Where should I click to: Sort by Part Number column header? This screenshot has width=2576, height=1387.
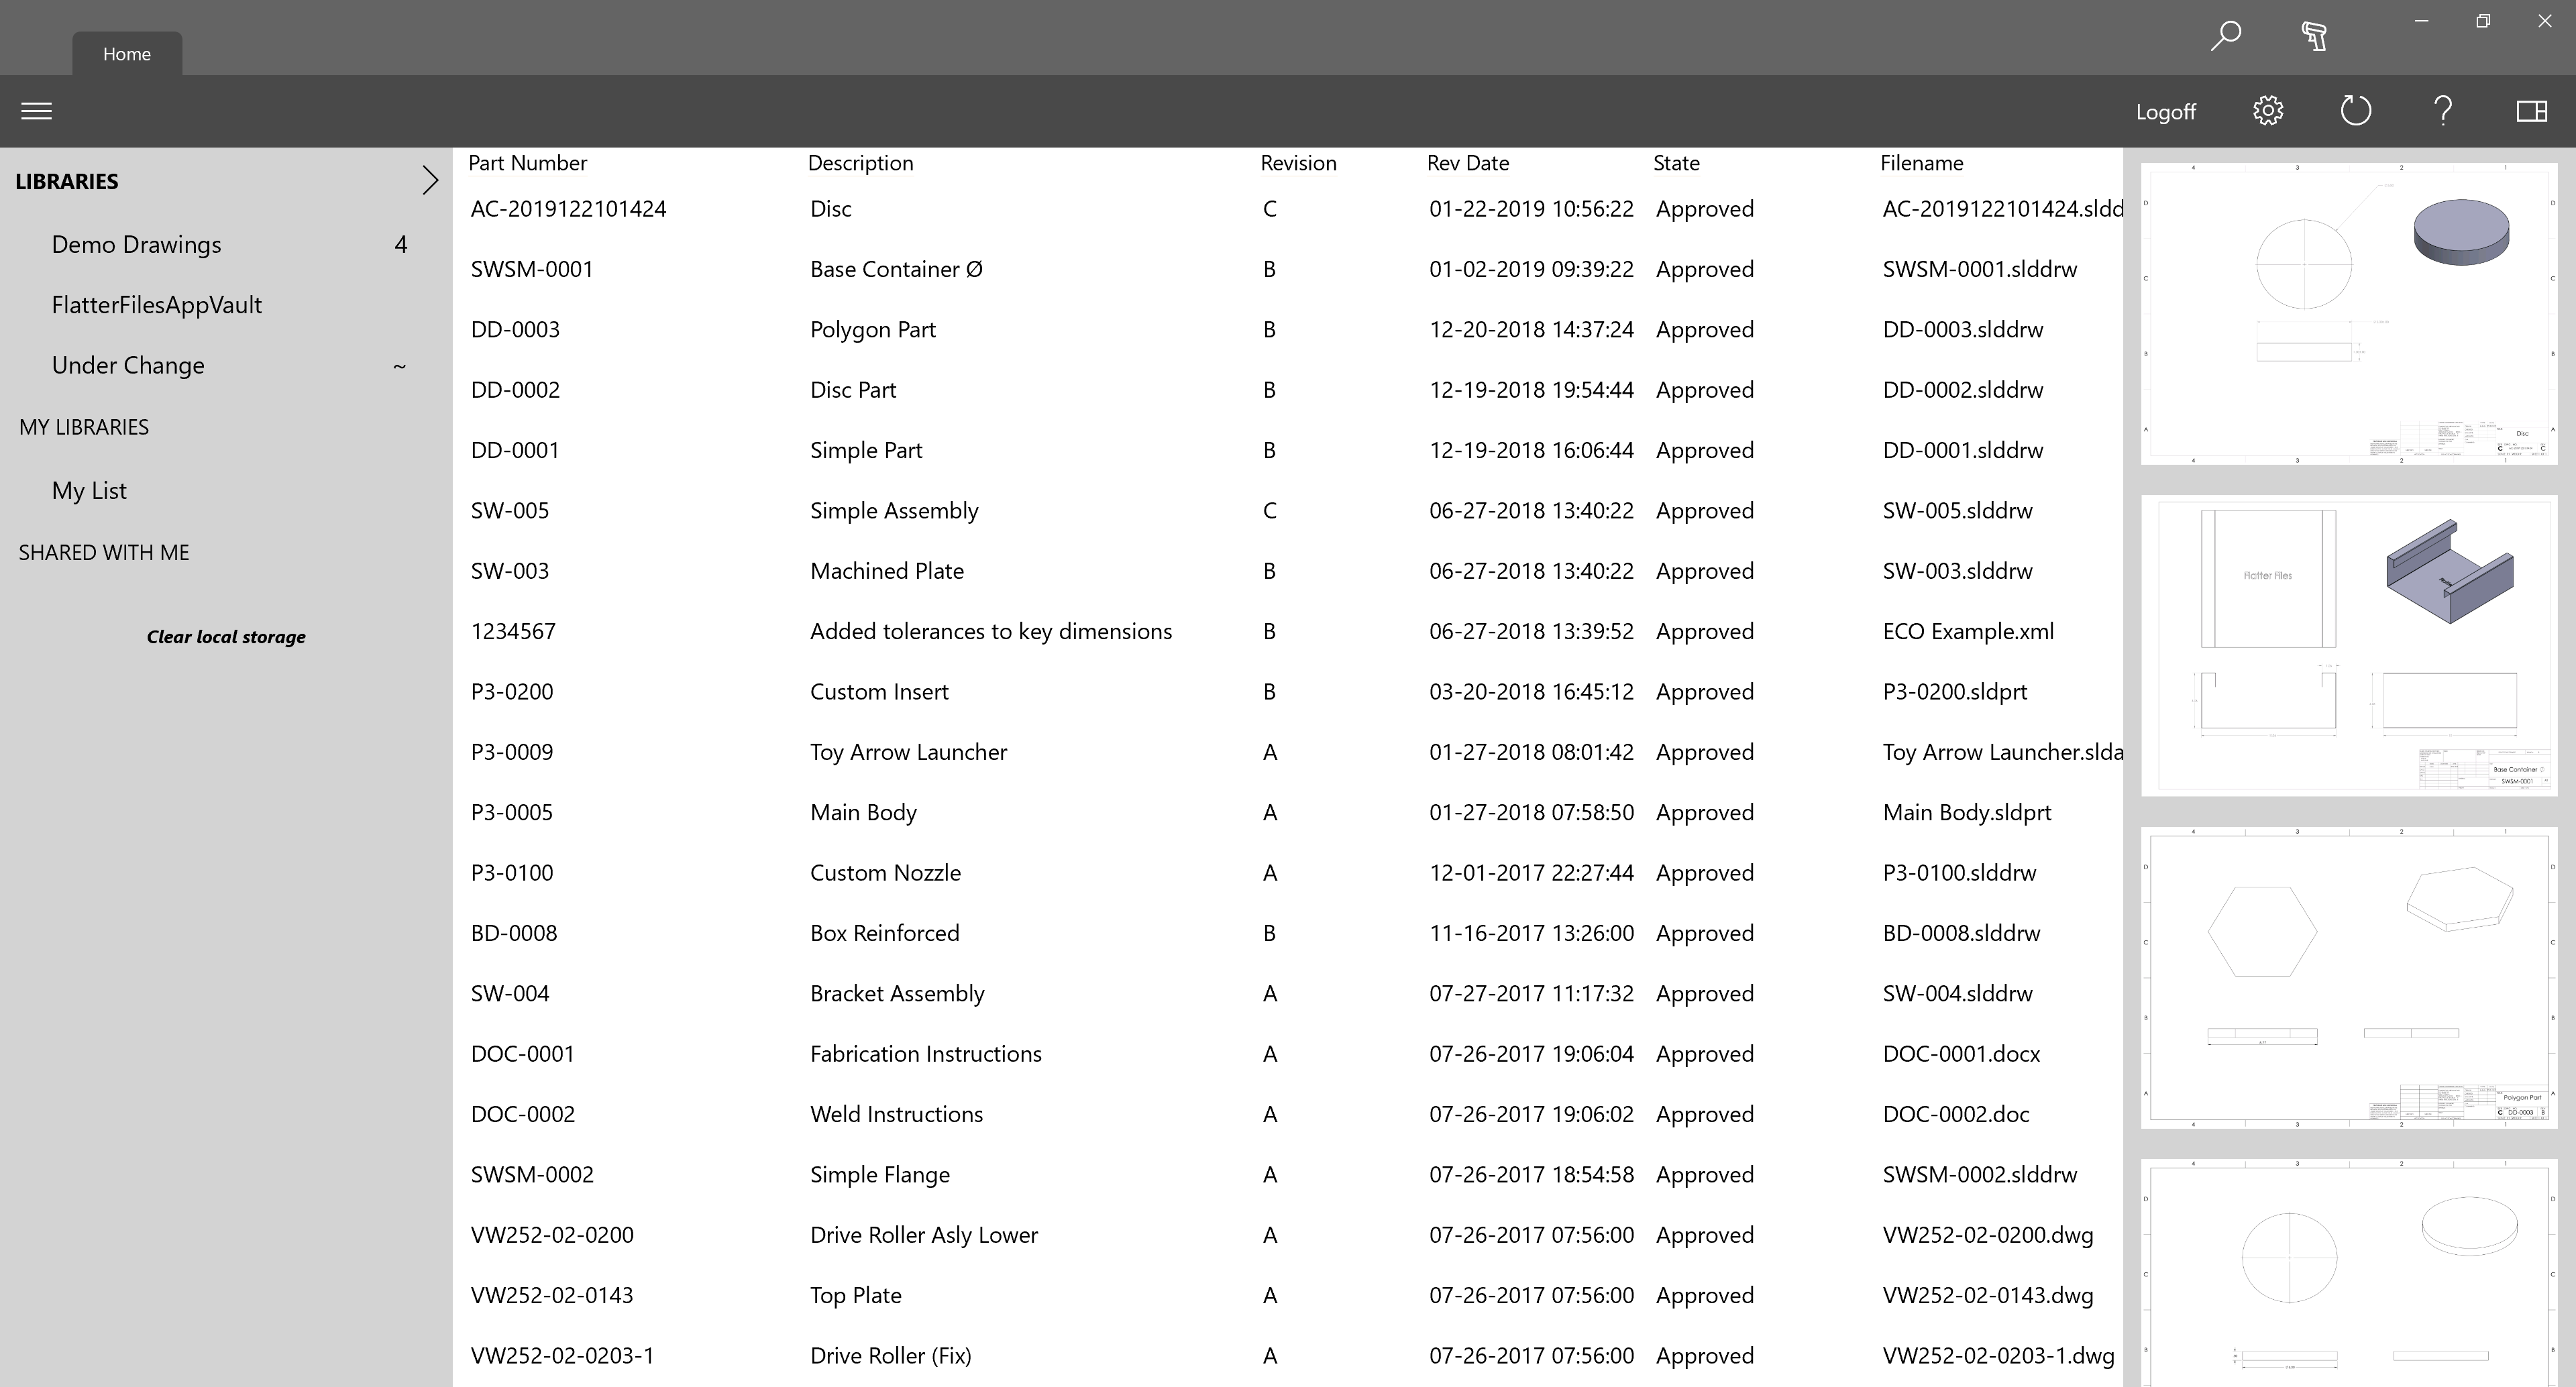coord(527,163)
